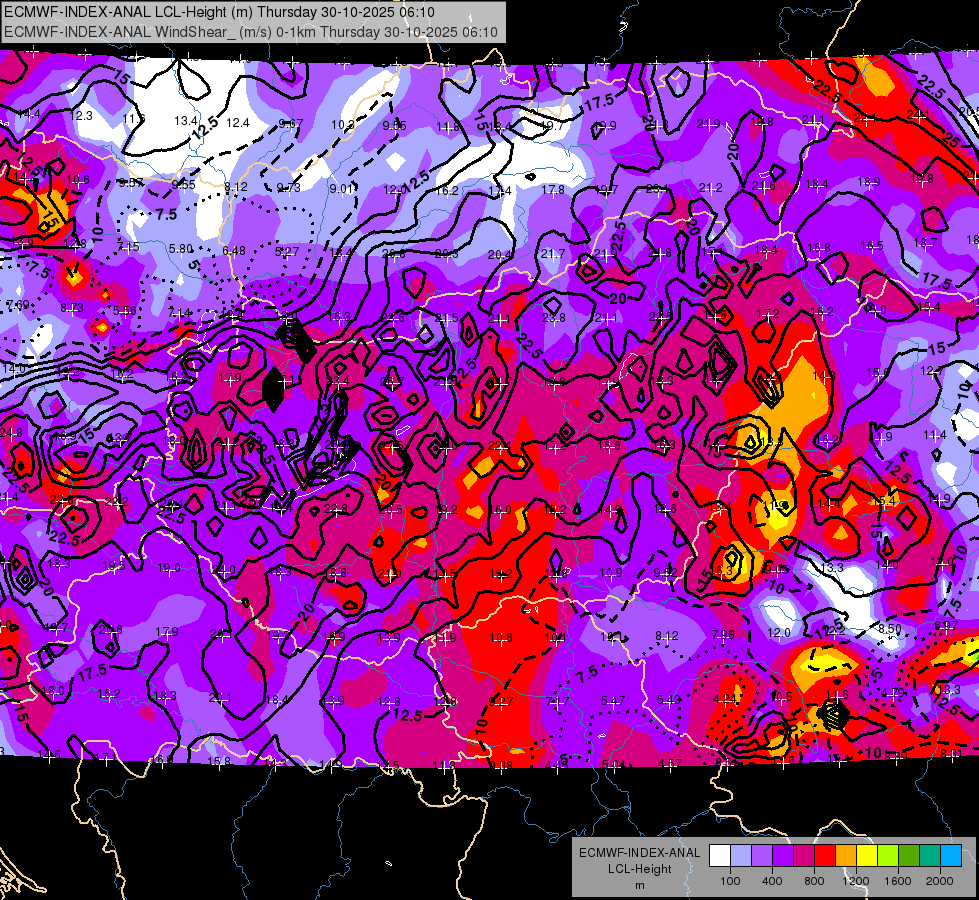
Task: Click the grid value '4.24' on the map
Action: point(724,699)
